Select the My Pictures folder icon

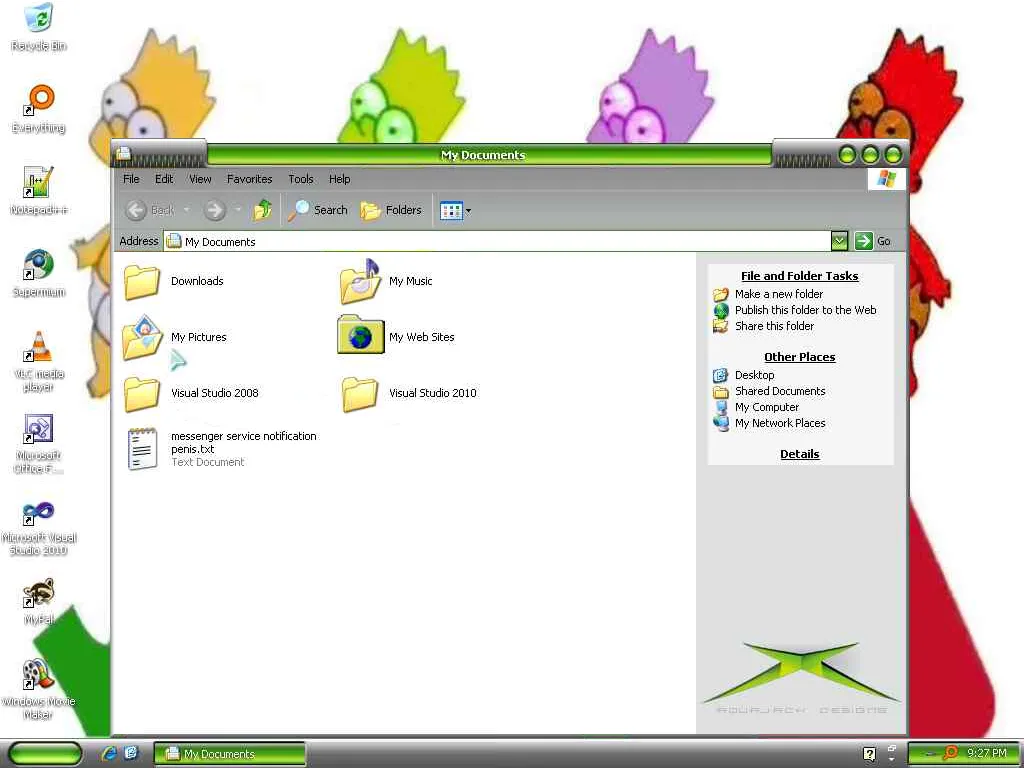tap(142, 337)
